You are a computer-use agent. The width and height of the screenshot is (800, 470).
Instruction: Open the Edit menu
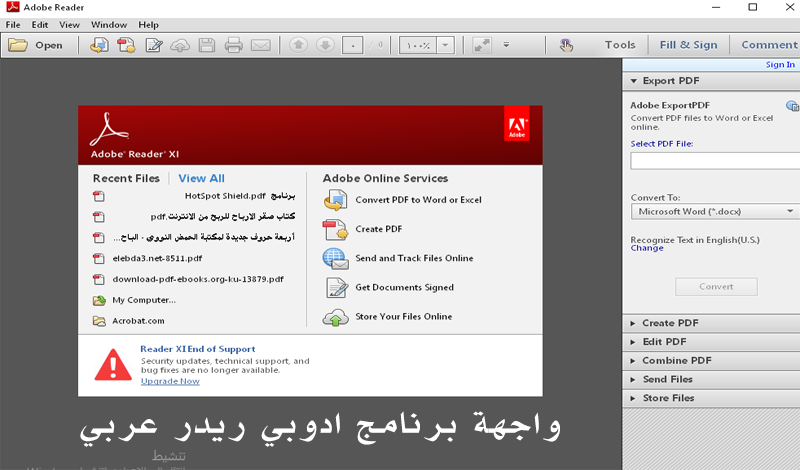[x=40, y=24]
